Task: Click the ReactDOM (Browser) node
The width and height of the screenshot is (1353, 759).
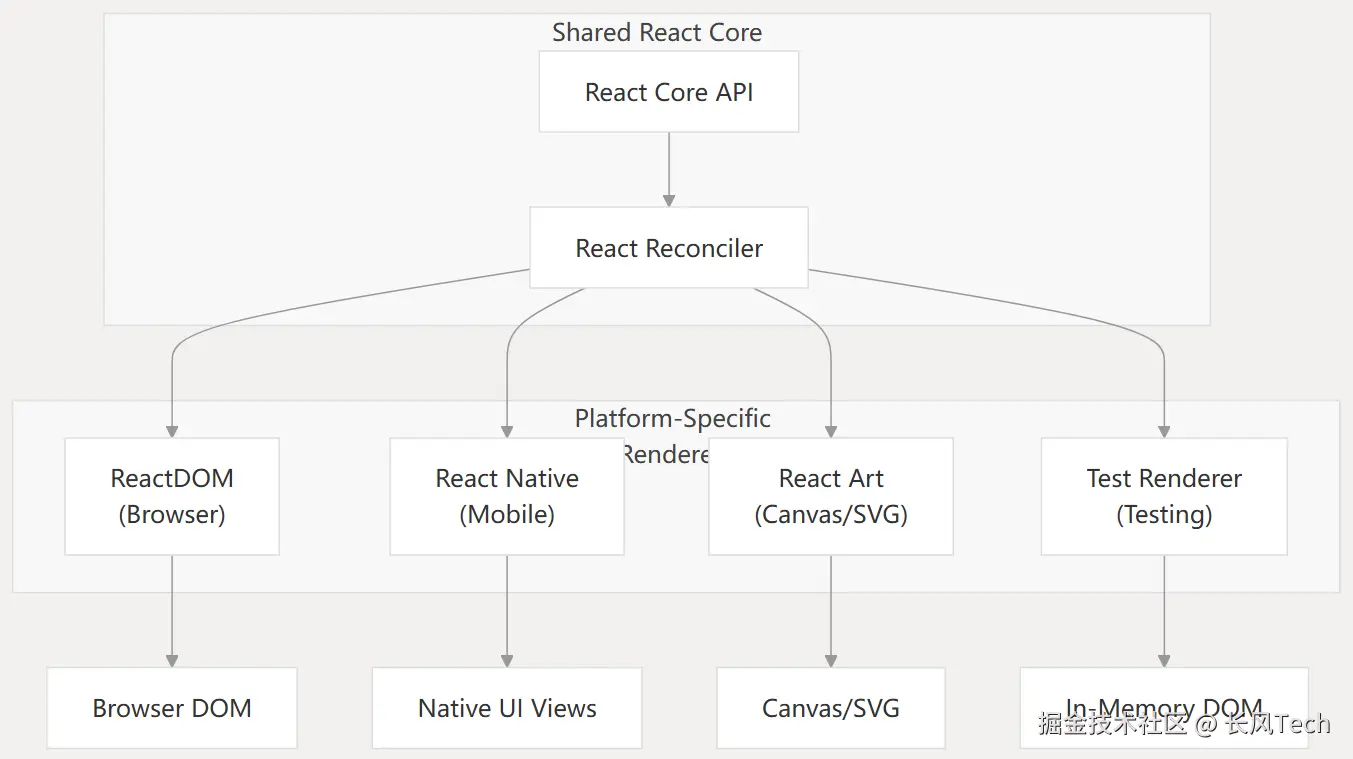Action: [172, 496]
